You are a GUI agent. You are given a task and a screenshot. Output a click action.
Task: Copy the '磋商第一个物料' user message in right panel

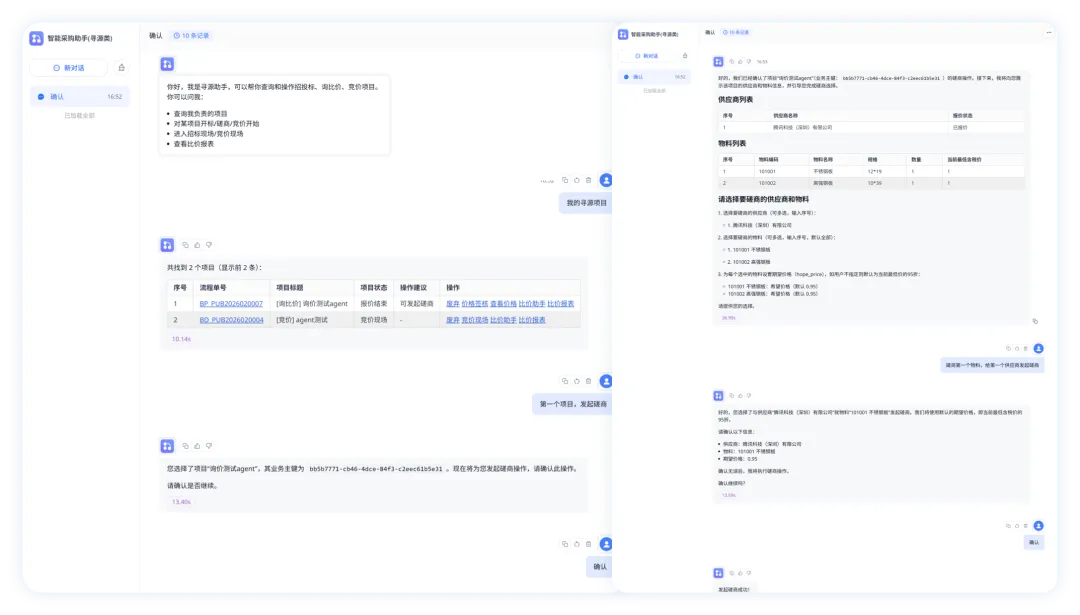[1008, 349]
